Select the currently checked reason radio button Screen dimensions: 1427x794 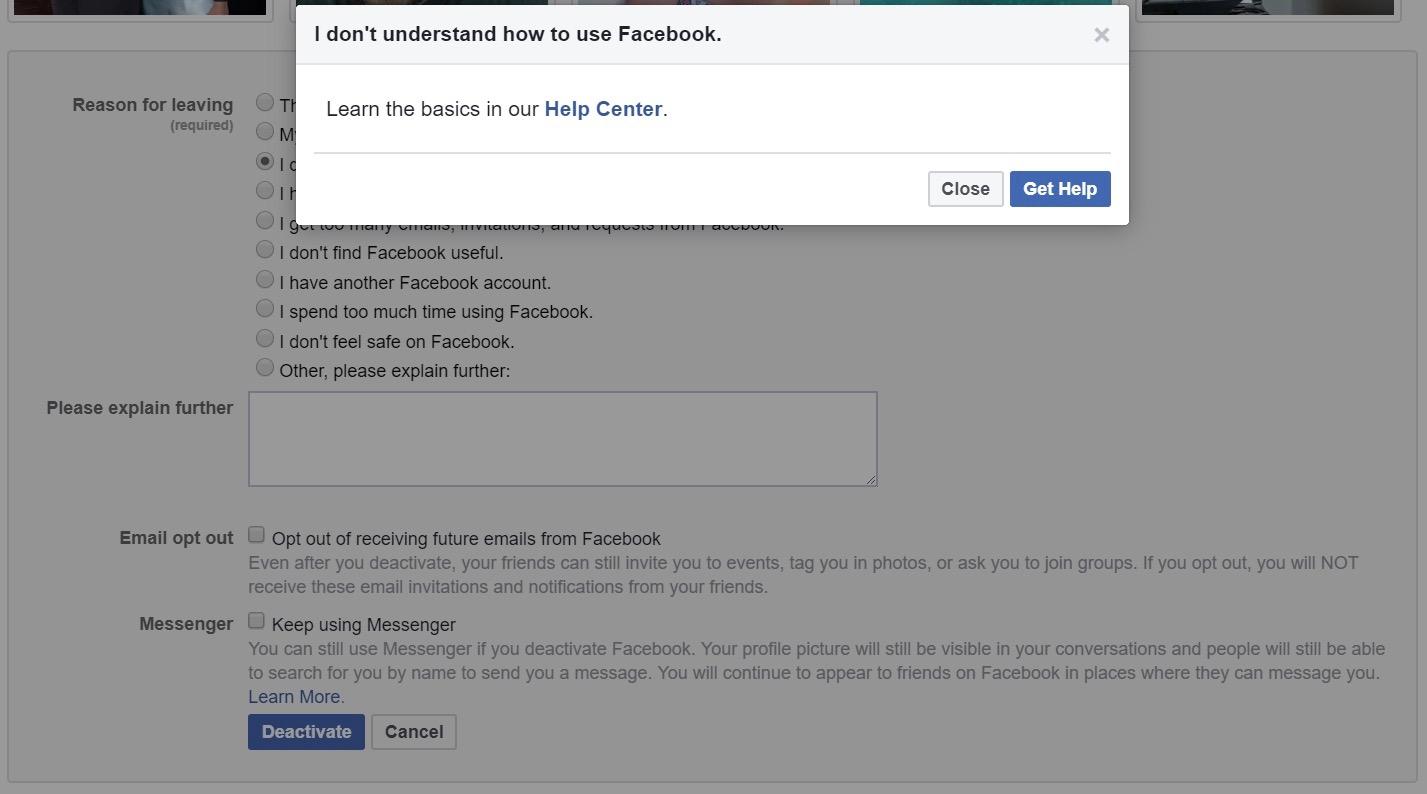tap(265, 161)
